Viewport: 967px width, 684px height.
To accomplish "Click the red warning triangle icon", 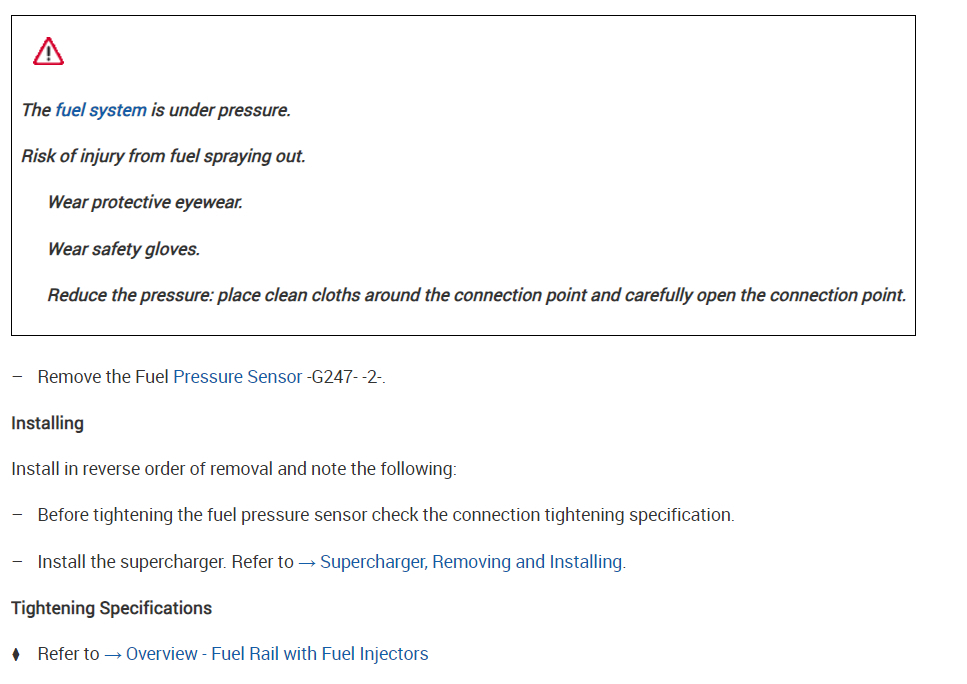I will point(48,51).
